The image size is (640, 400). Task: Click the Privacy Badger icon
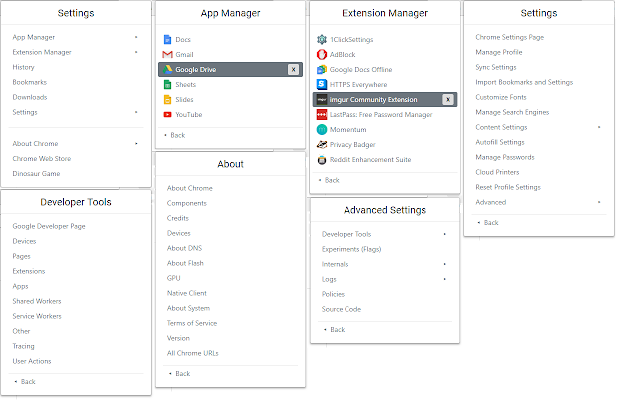322,144
